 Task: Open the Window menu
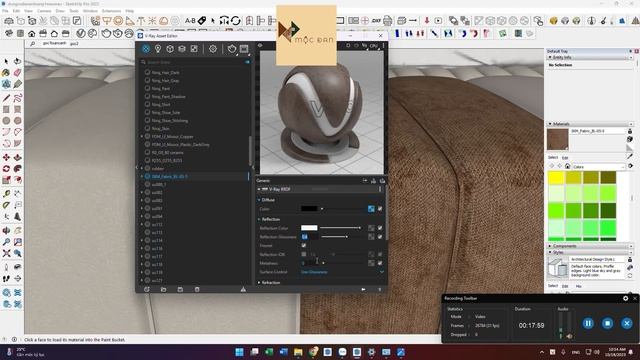pyautogui.click(x=90, y=11)
